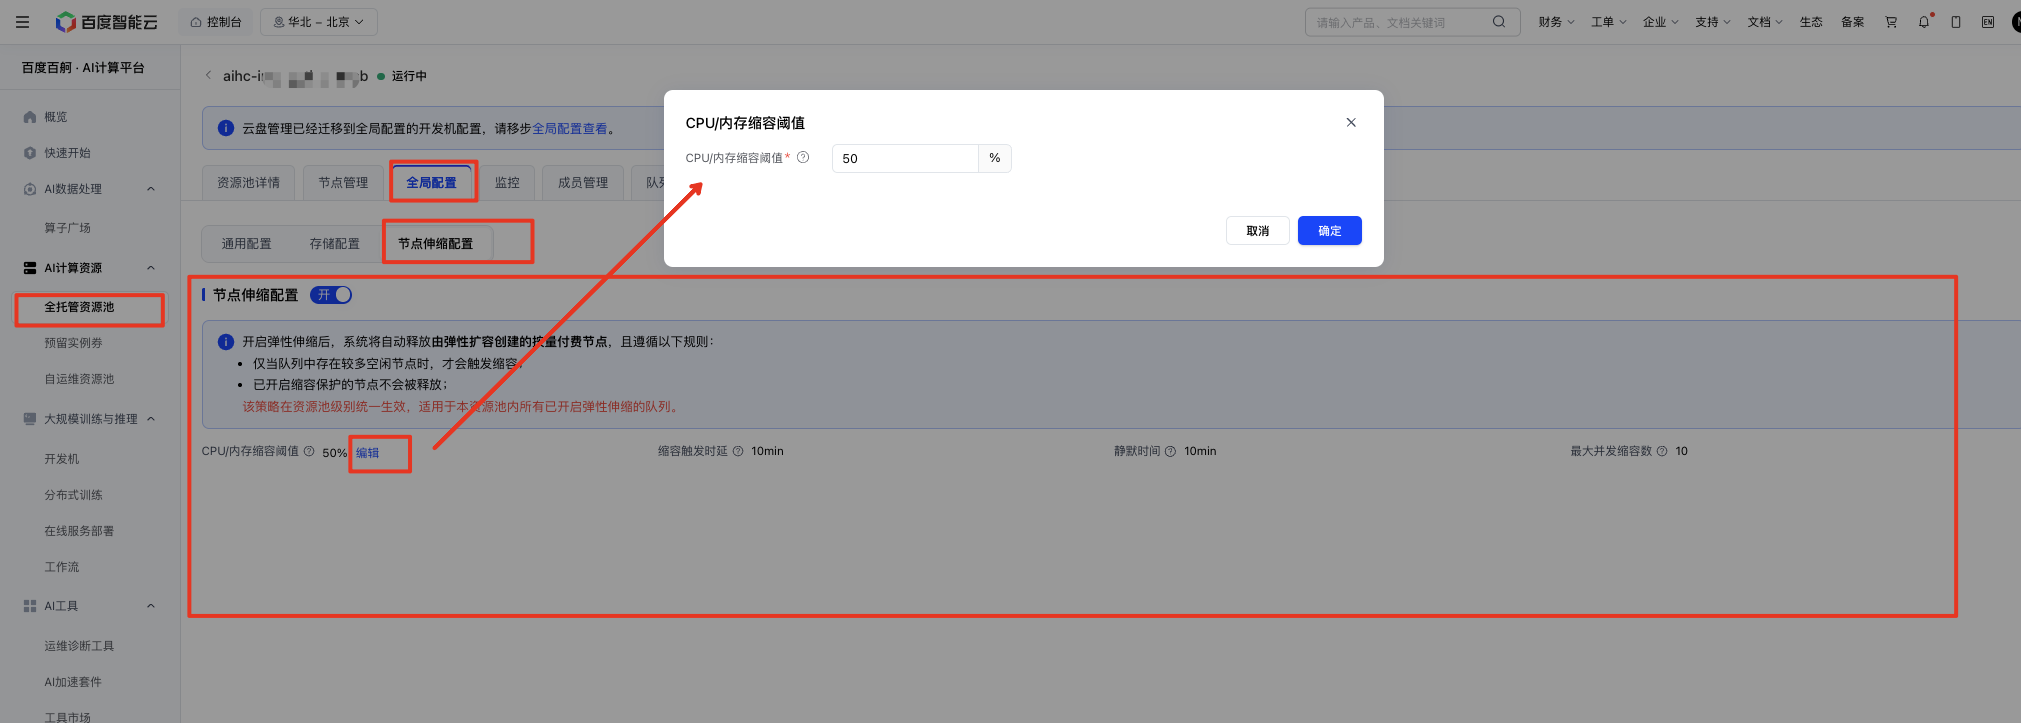Image resolution: width=2021 pixels, height=723 pixels.
Task: Open 在线服务部署 in the sidebar
Action: (x=79, y=531)
